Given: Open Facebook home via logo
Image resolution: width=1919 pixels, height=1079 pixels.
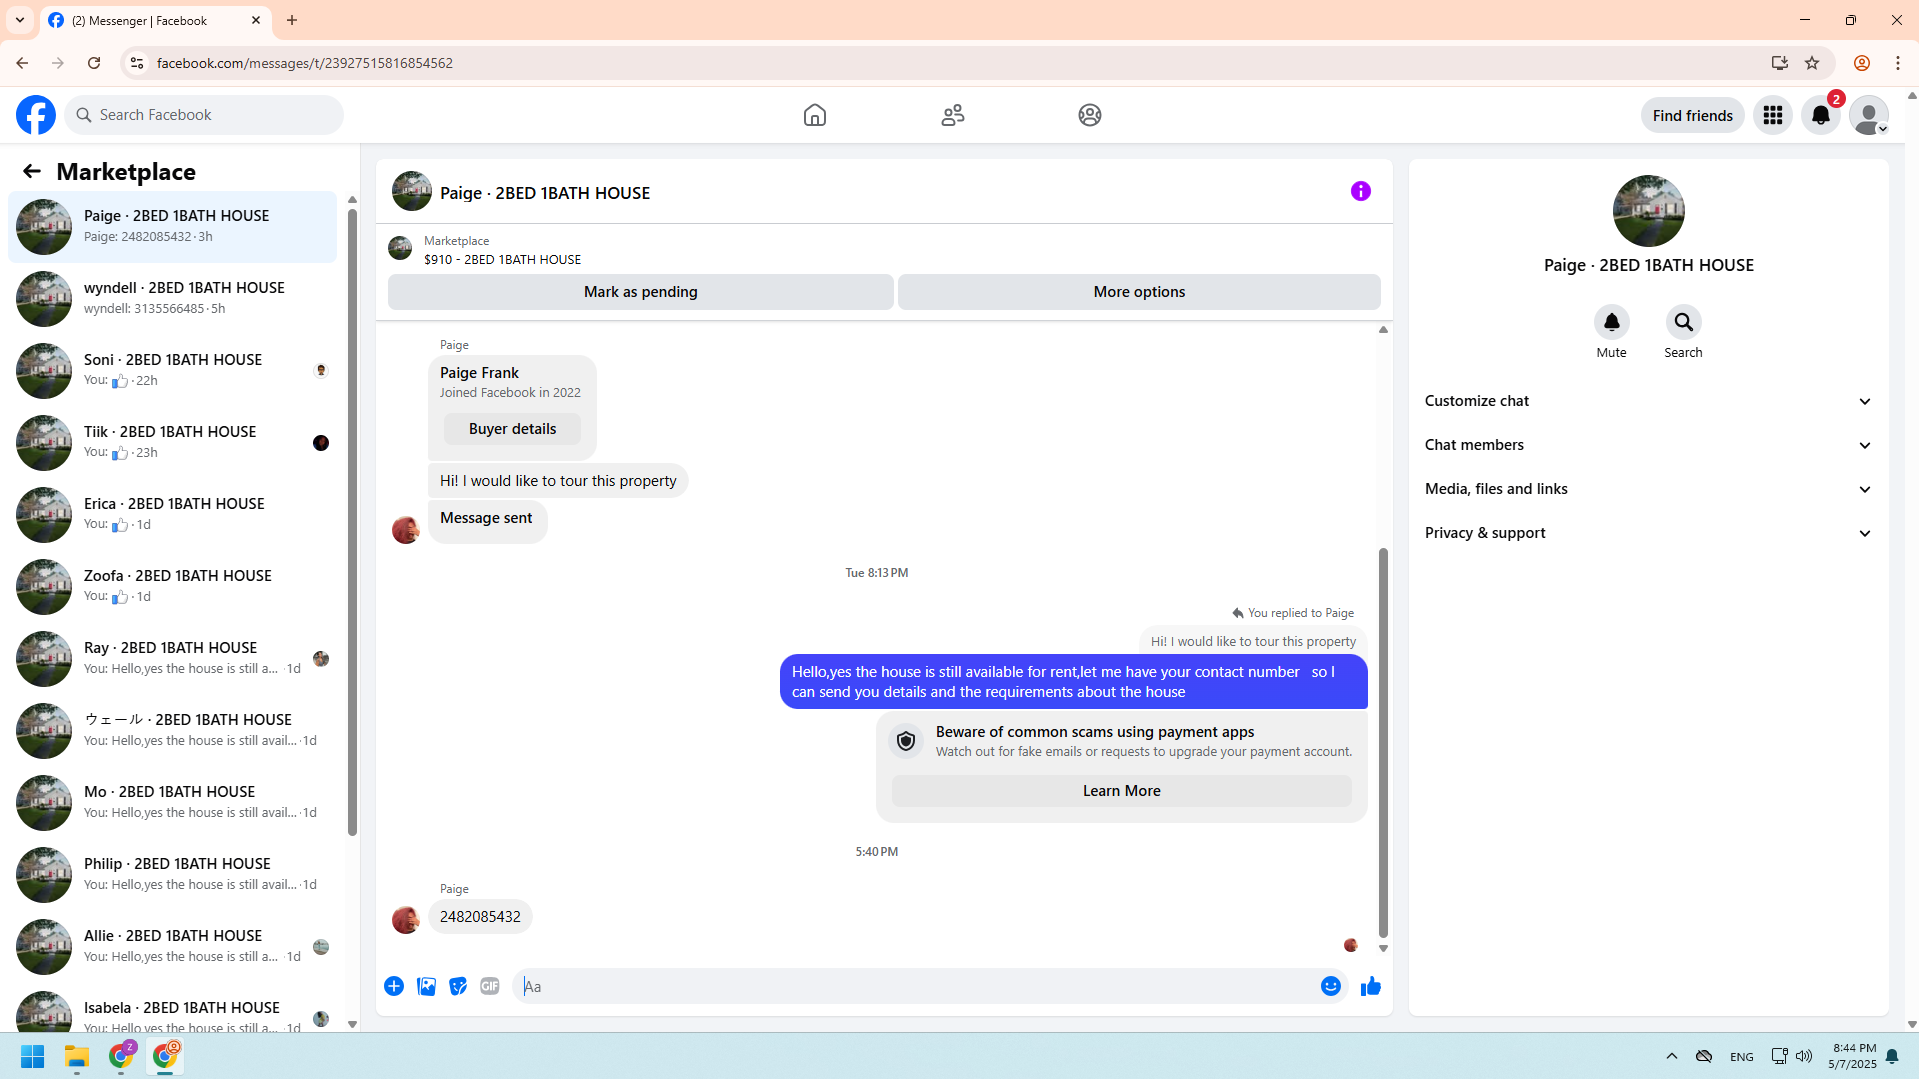Looking at the screenshot, I should pos(36,115).
